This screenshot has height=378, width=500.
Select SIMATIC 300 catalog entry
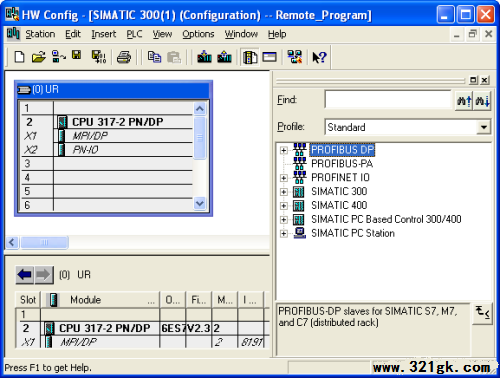(x=339, y=191)
